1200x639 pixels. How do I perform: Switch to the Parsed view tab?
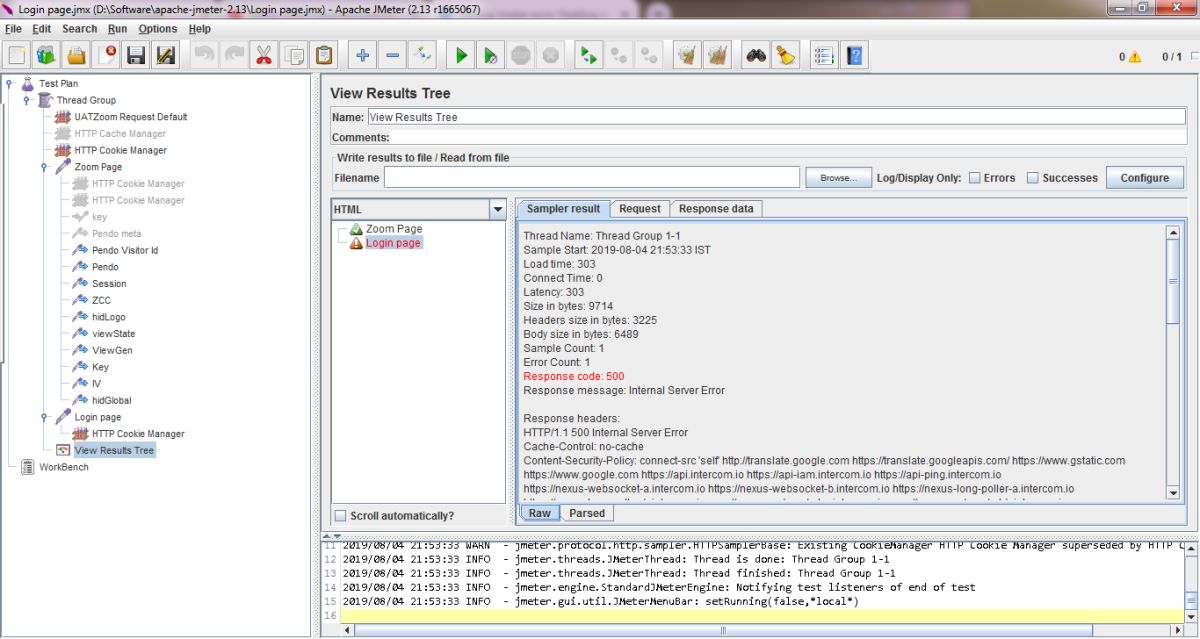click(587, 513)
